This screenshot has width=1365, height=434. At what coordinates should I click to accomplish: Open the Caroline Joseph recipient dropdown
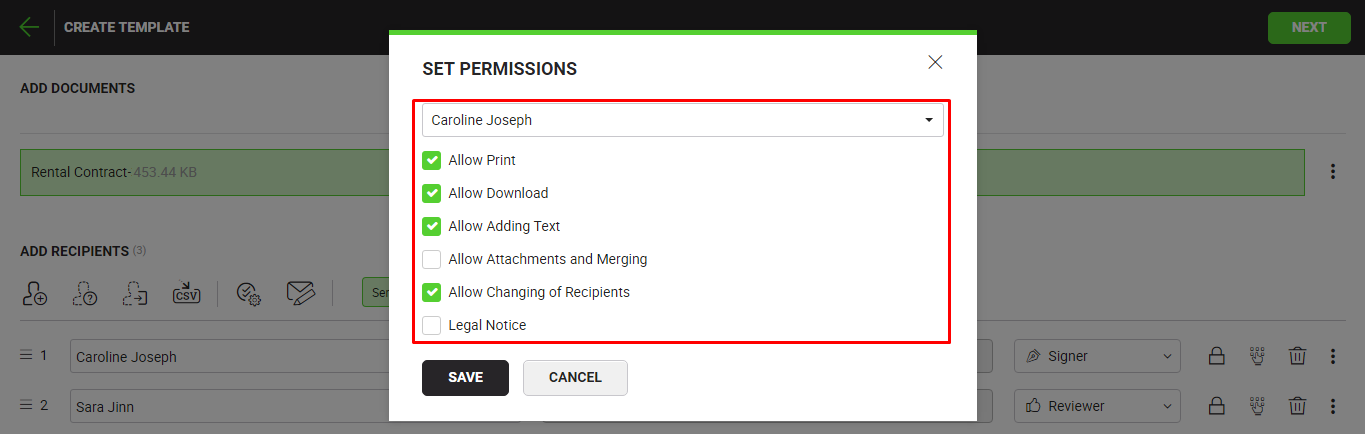coord(682,120)
